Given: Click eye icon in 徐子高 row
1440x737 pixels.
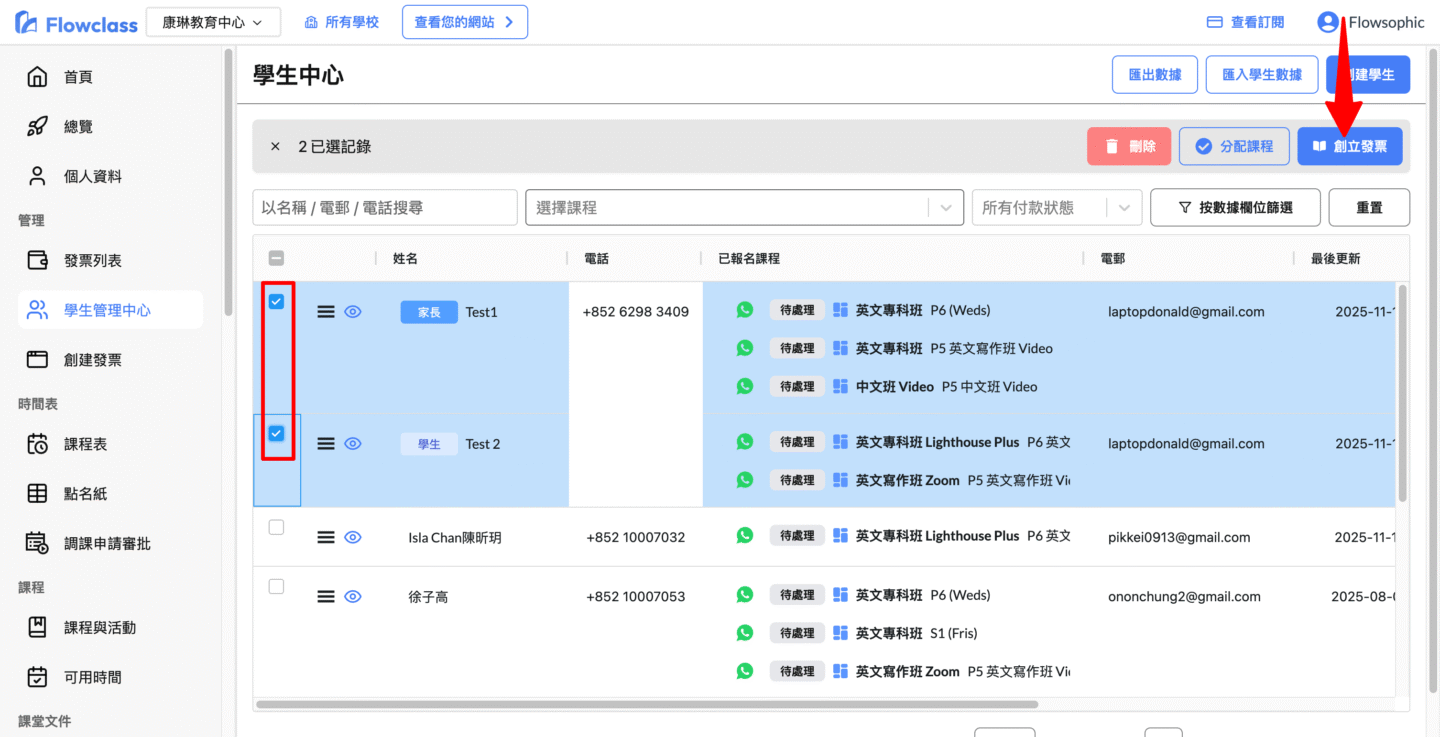Looking at the screenshot, I should pyautogui.click(x=352, y=597).
